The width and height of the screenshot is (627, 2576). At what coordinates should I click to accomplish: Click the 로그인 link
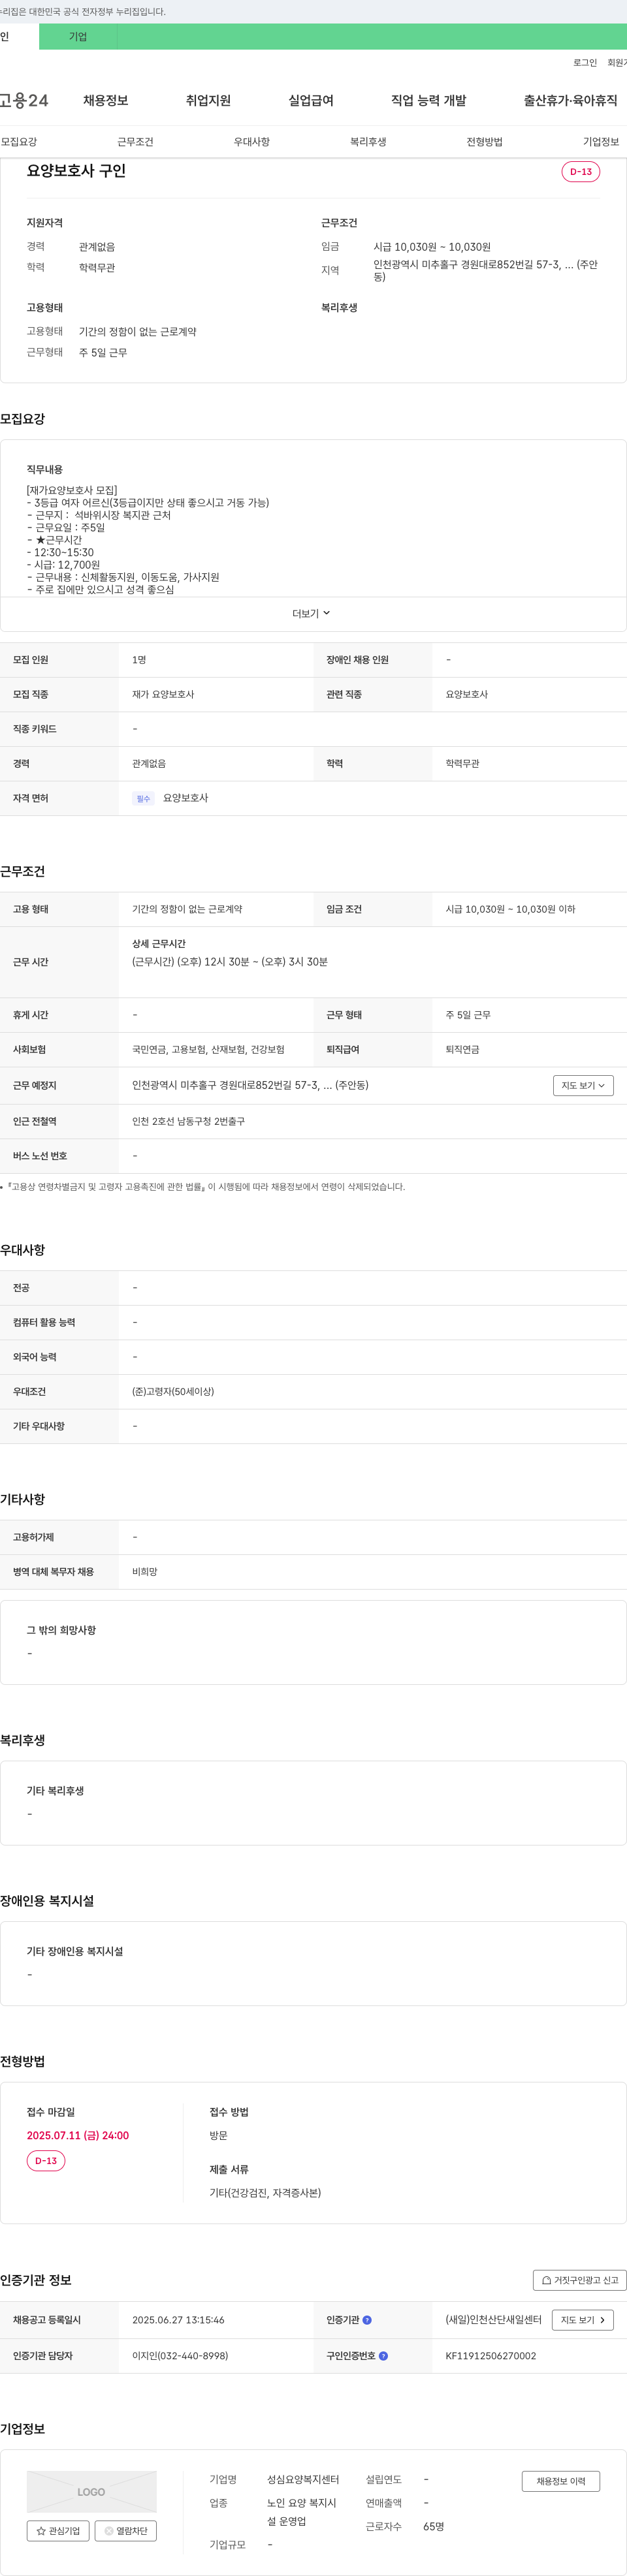click(x=585, y=63)
